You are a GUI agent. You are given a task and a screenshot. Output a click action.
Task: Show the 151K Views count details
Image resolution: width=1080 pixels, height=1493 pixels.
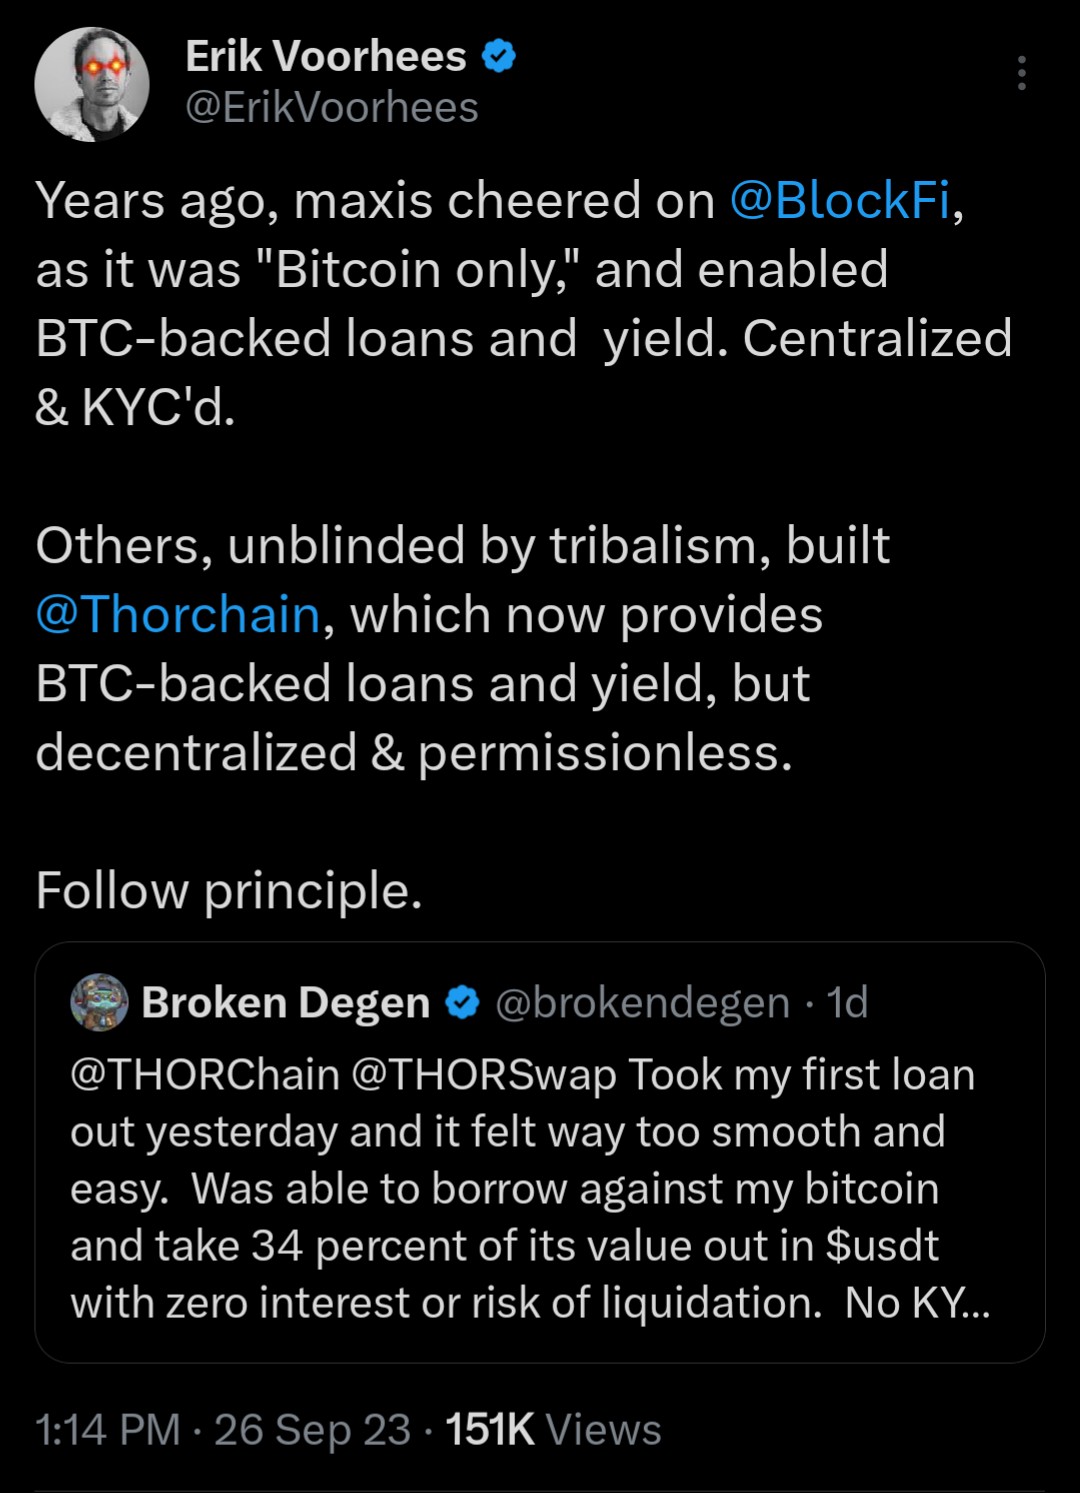click(553, 1430)
